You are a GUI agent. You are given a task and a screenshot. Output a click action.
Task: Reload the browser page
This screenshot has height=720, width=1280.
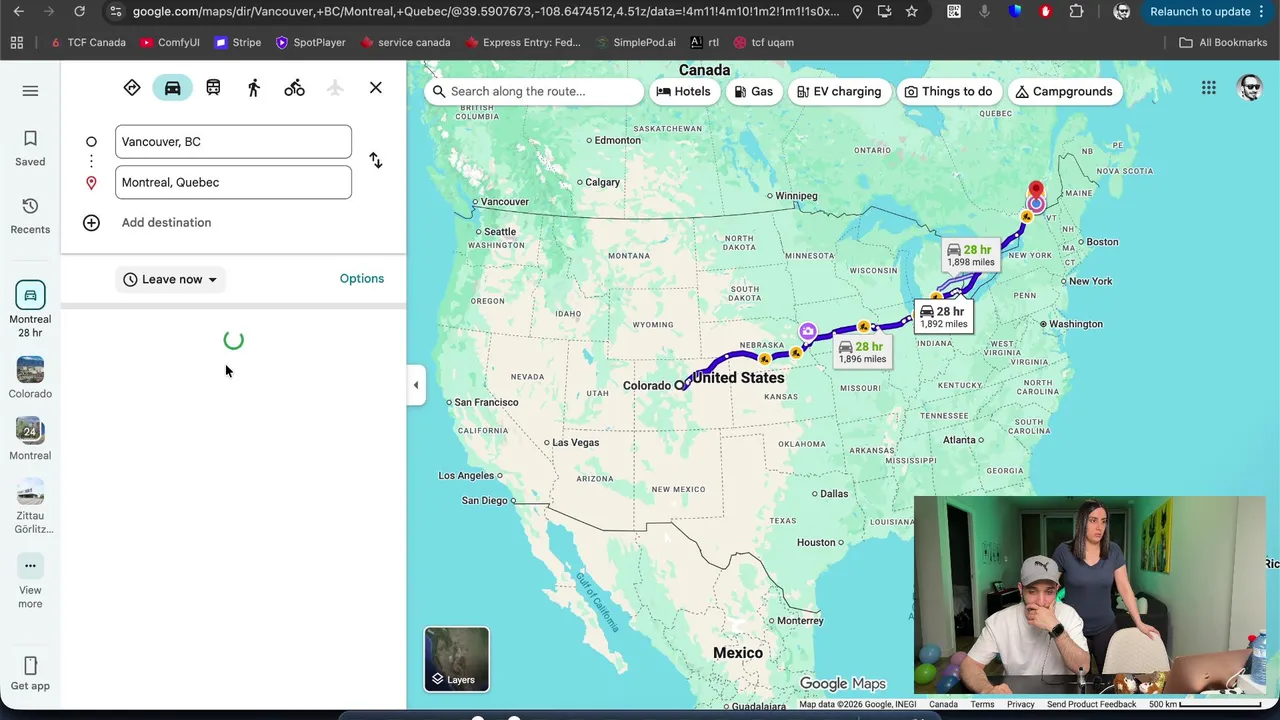[x=80, y=12]
